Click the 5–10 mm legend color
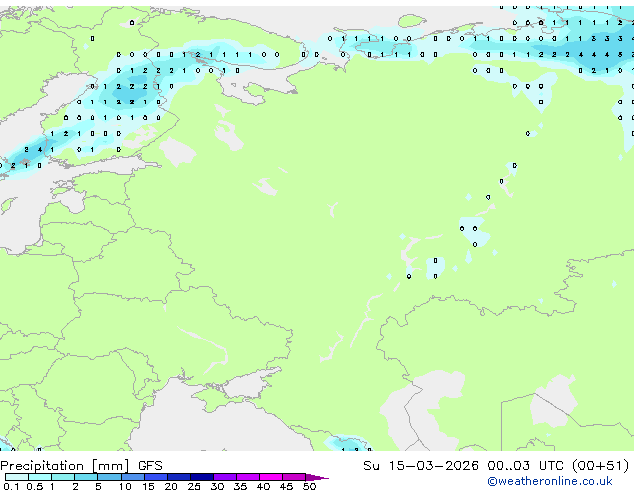The height and width of the screenshot is (490, 634). point(109,477)
